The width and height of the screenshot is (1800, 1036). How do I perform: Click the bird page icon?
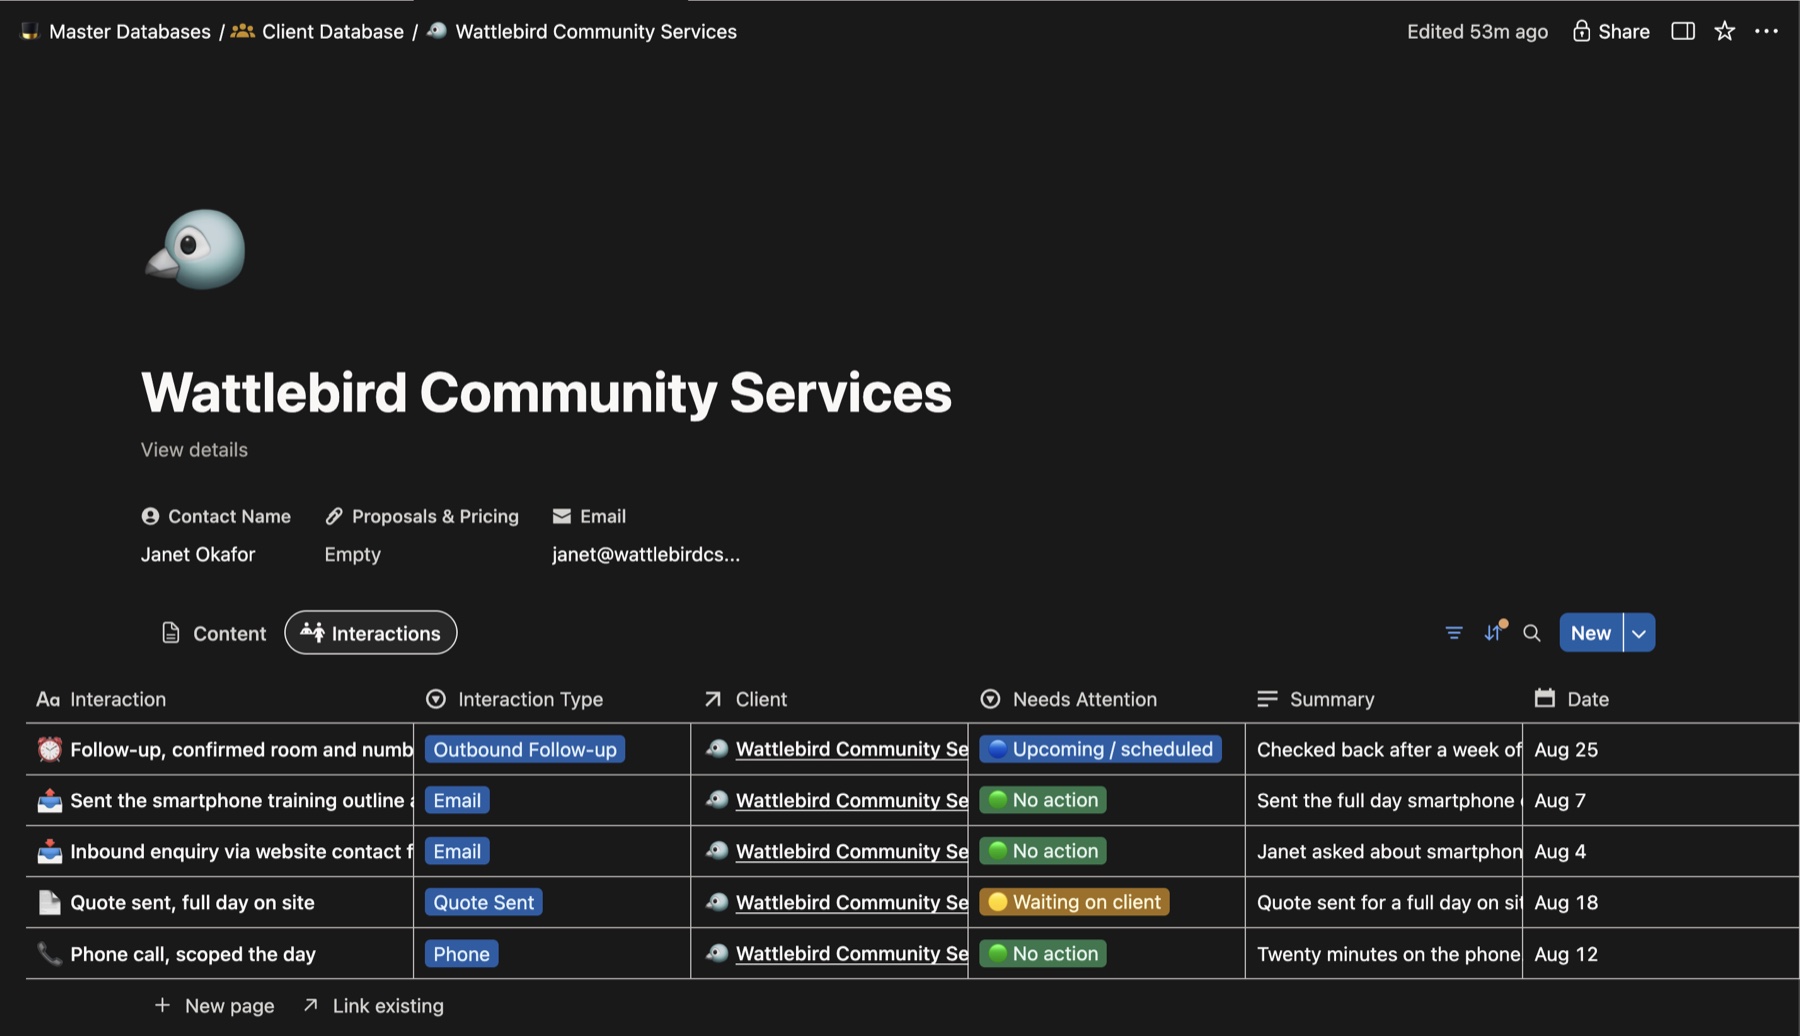point(196,249)
